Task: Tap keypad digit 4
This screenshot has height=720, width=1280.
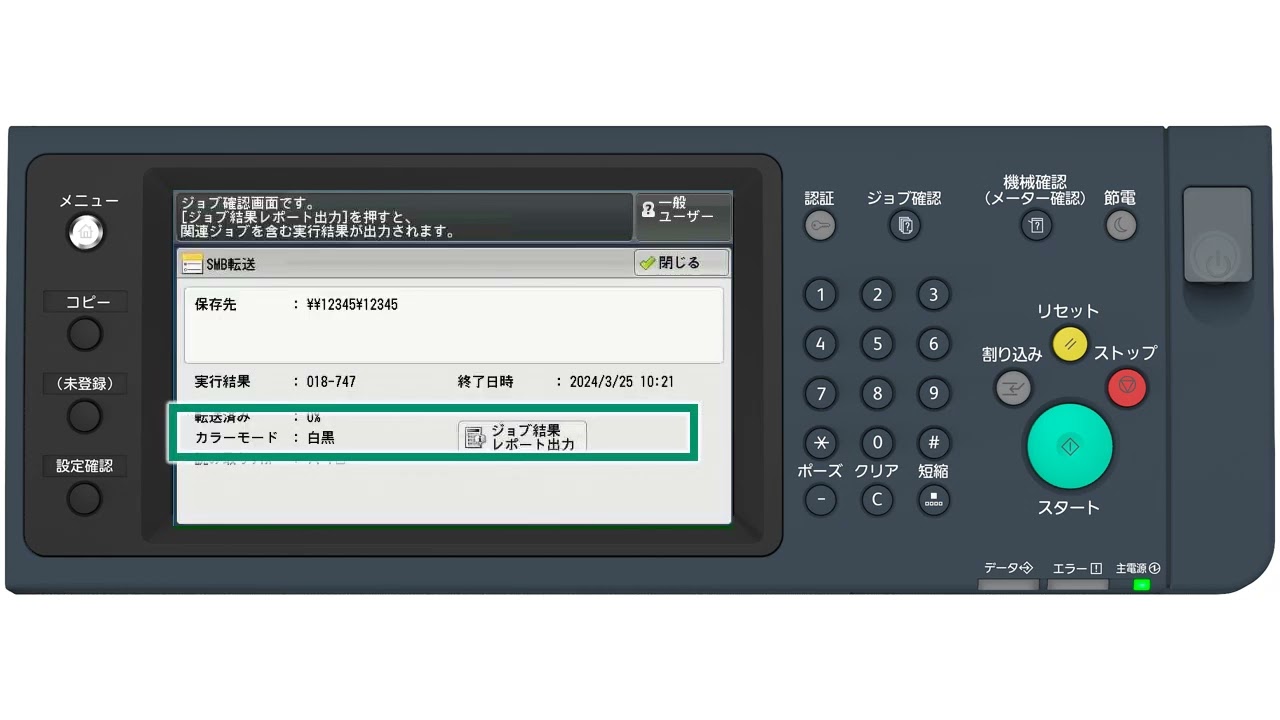Action: point(821,344)
